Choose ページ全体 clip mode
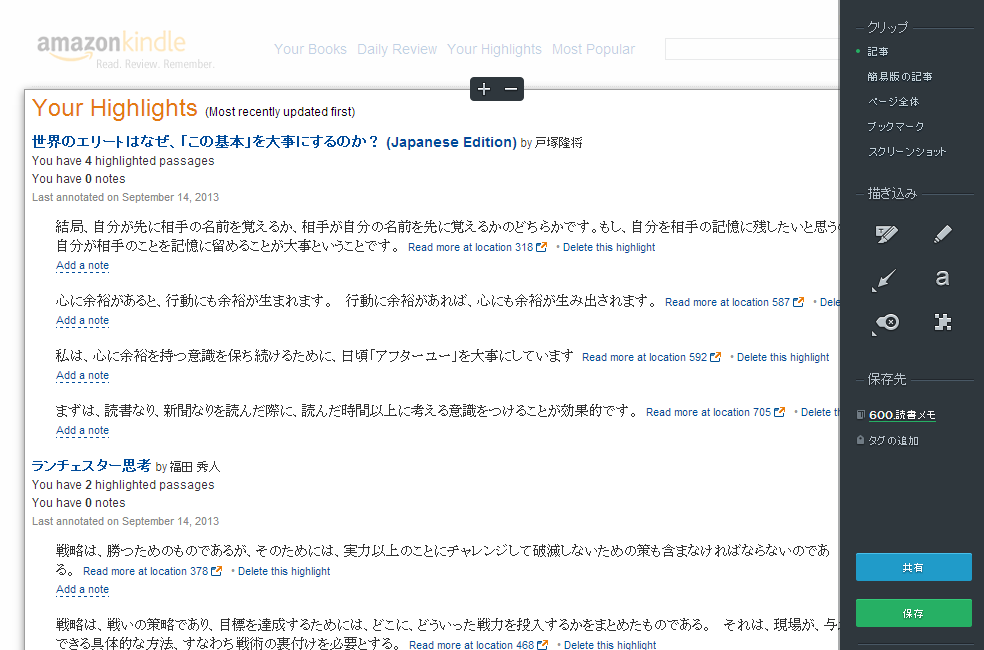984x650 pixels. click(893, 102)
